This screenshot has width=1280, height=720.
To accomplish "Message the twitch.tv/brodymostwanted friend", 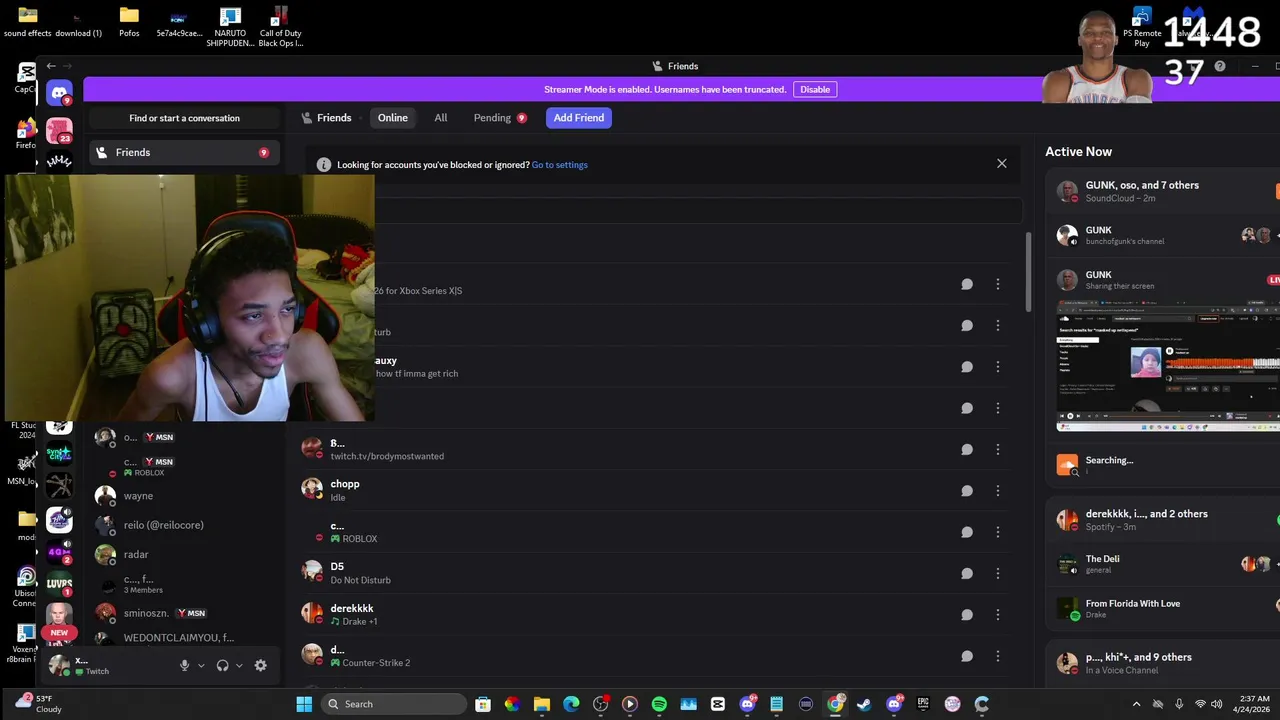I will [966, 450].
